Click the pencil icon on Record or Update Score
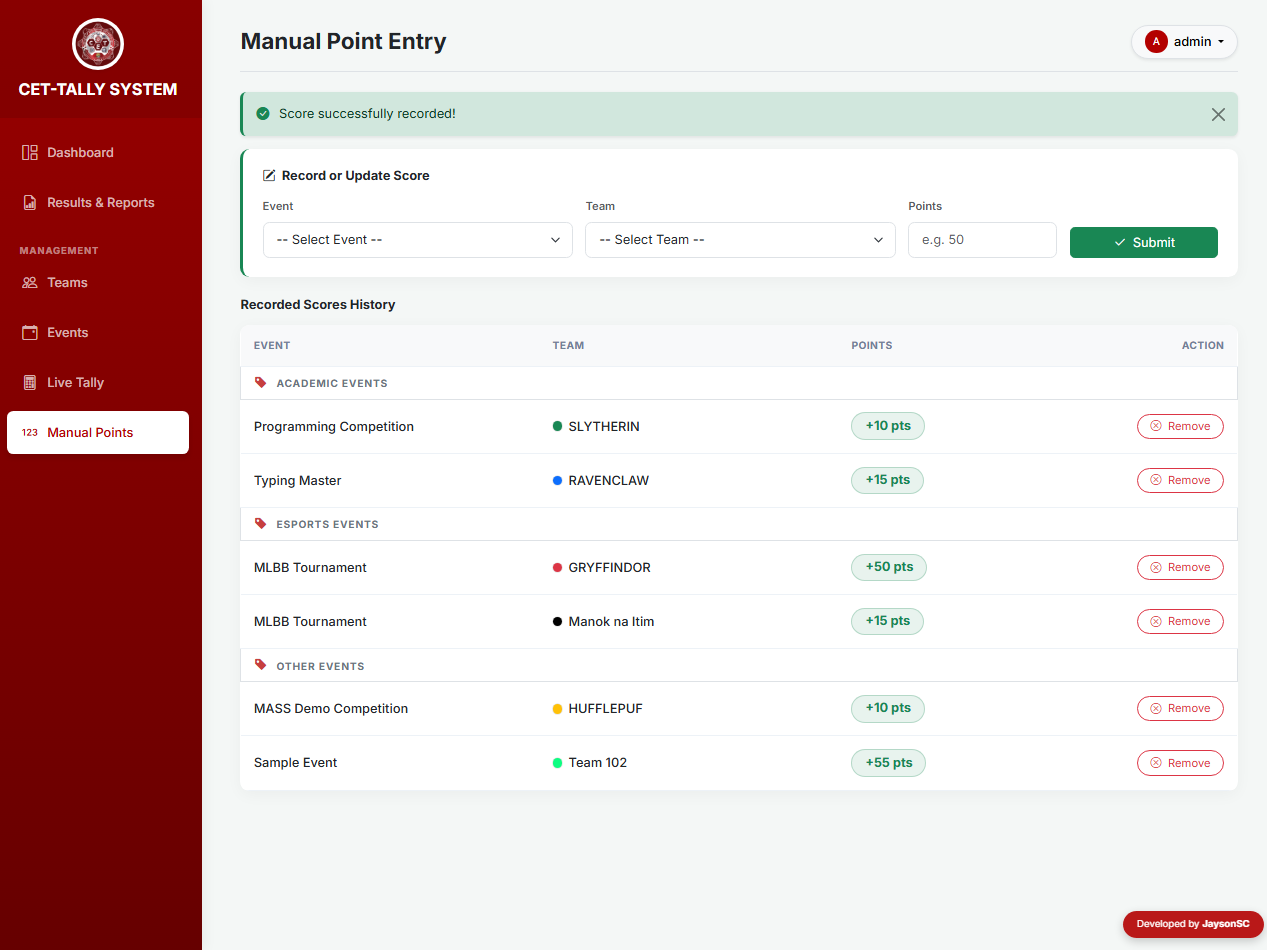The image size is (1267, 950). 268,174
